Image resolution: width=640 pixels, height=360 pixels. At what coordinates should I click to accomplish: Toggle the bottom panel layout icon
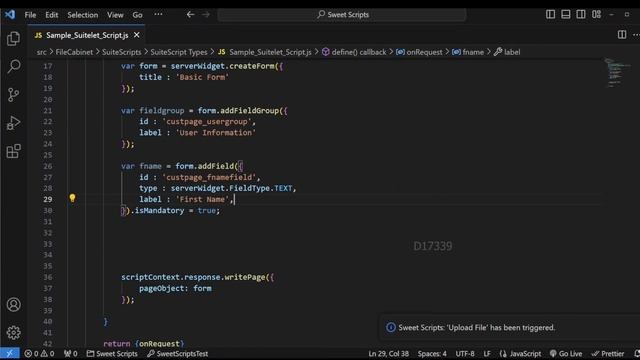click(566, 15)
